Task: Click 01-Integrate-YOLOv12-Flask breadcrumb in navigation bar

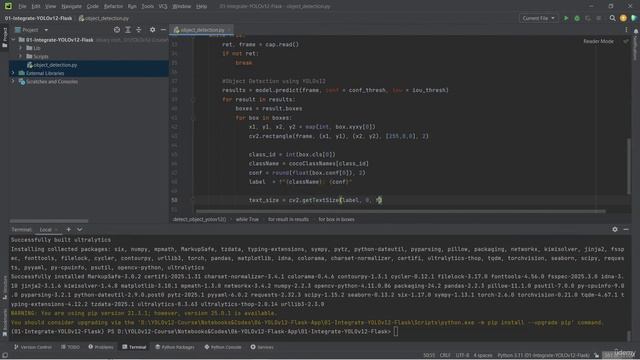Action: [x=38, y=18]
